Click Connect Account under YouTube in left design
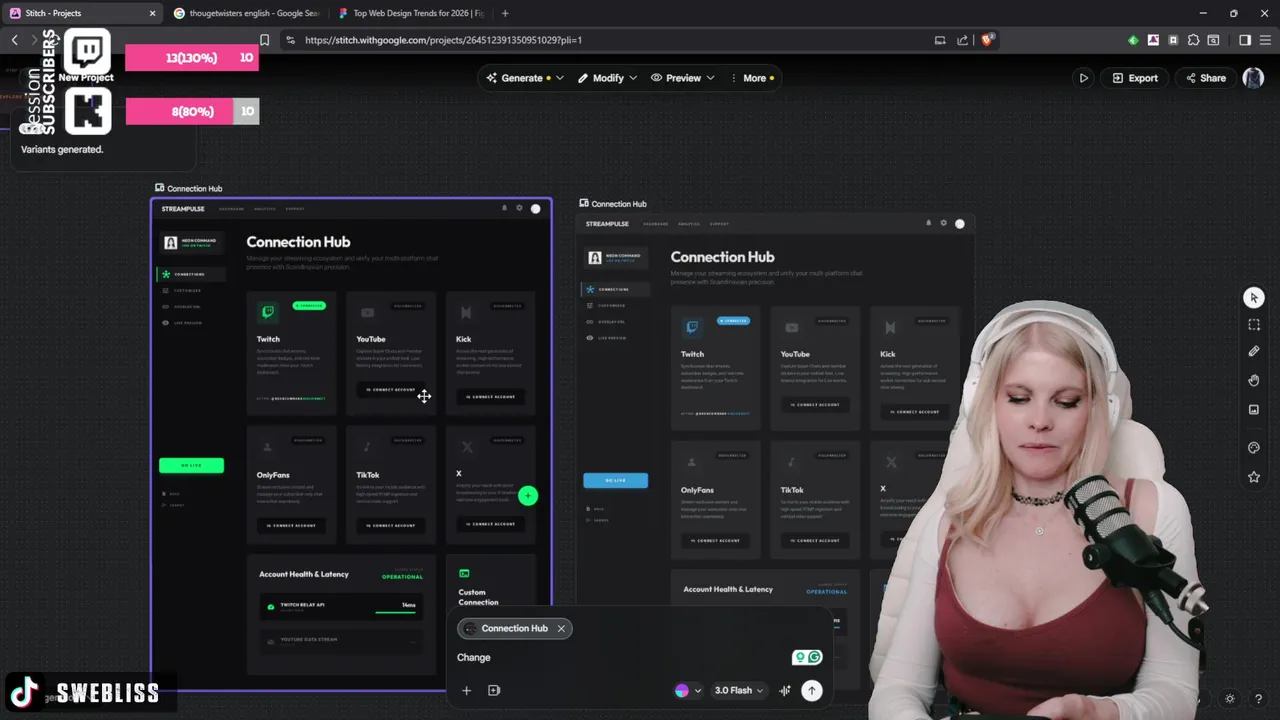 tap(391, 390)
